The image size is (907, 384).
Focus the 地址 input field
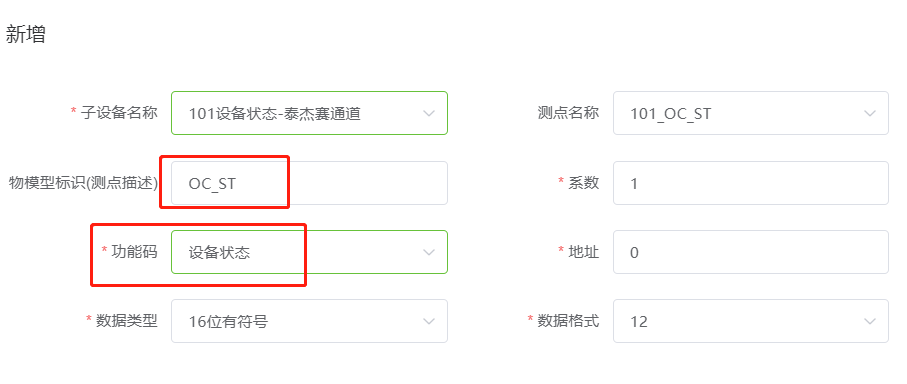(x=751, y=252)
